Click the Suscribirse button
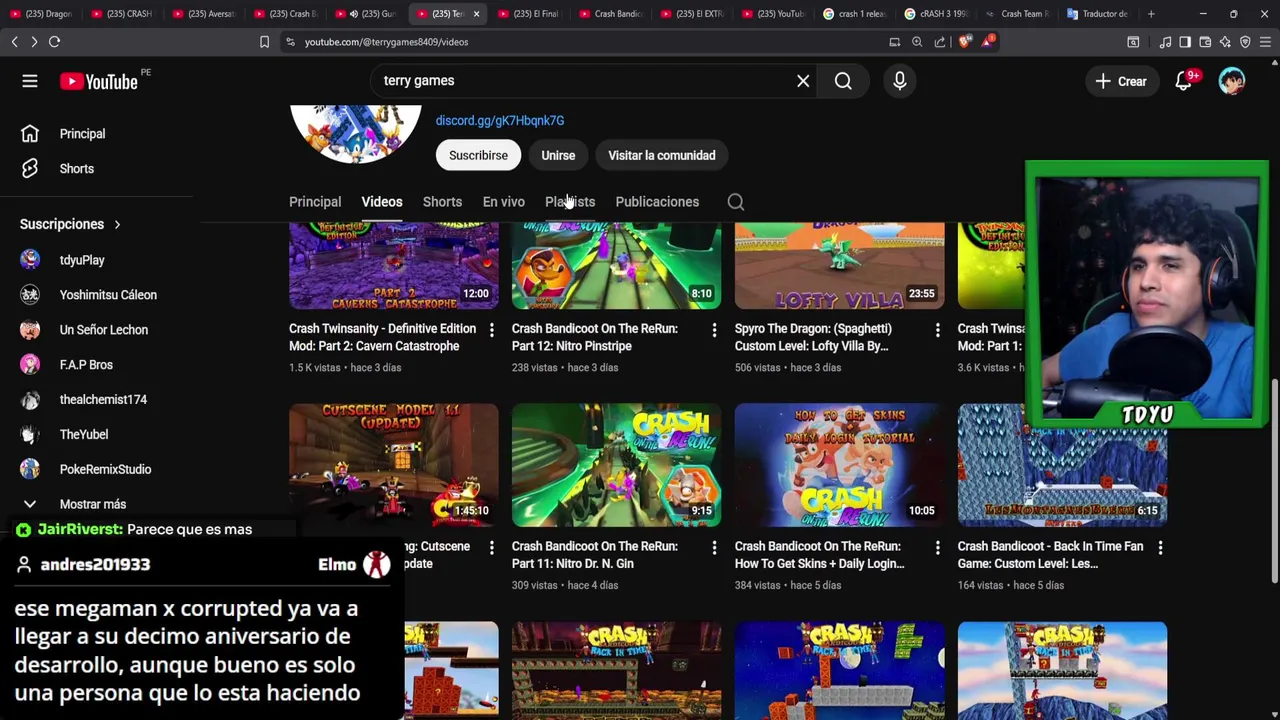 coord(478,155)
